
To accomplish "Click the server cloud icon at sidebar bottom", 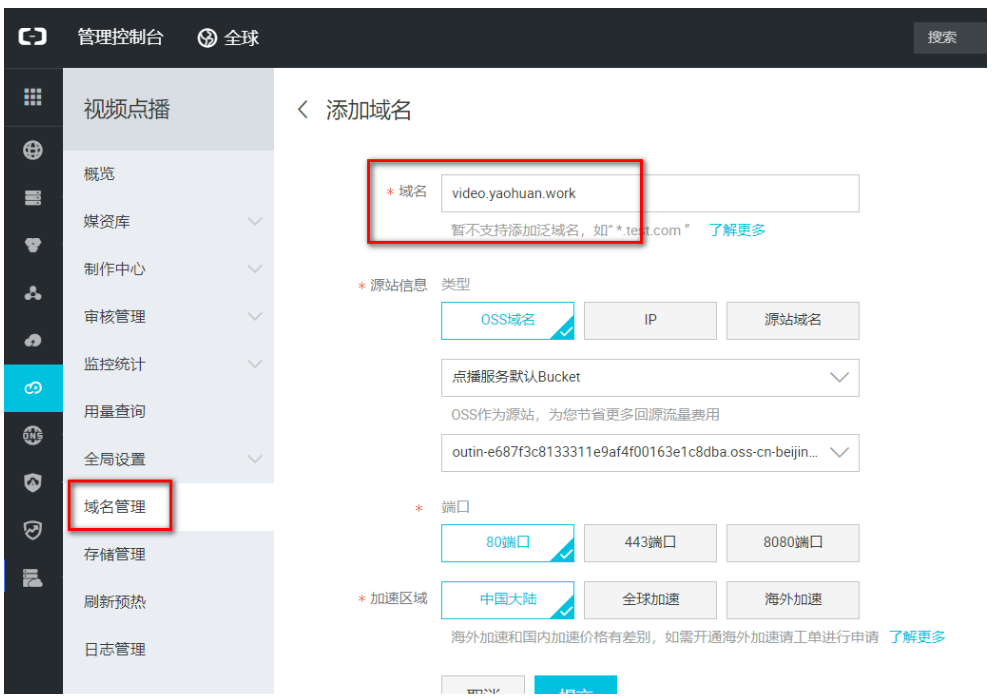I will 33,578.
